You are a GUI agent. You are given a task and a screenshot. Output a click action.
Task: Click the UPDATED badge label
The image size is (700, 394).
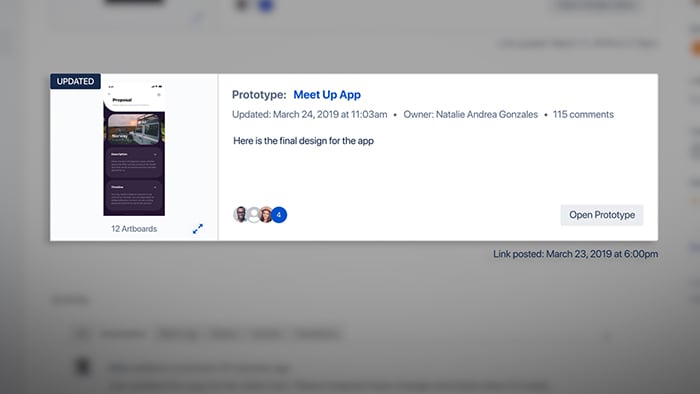(x=75, y=81)
